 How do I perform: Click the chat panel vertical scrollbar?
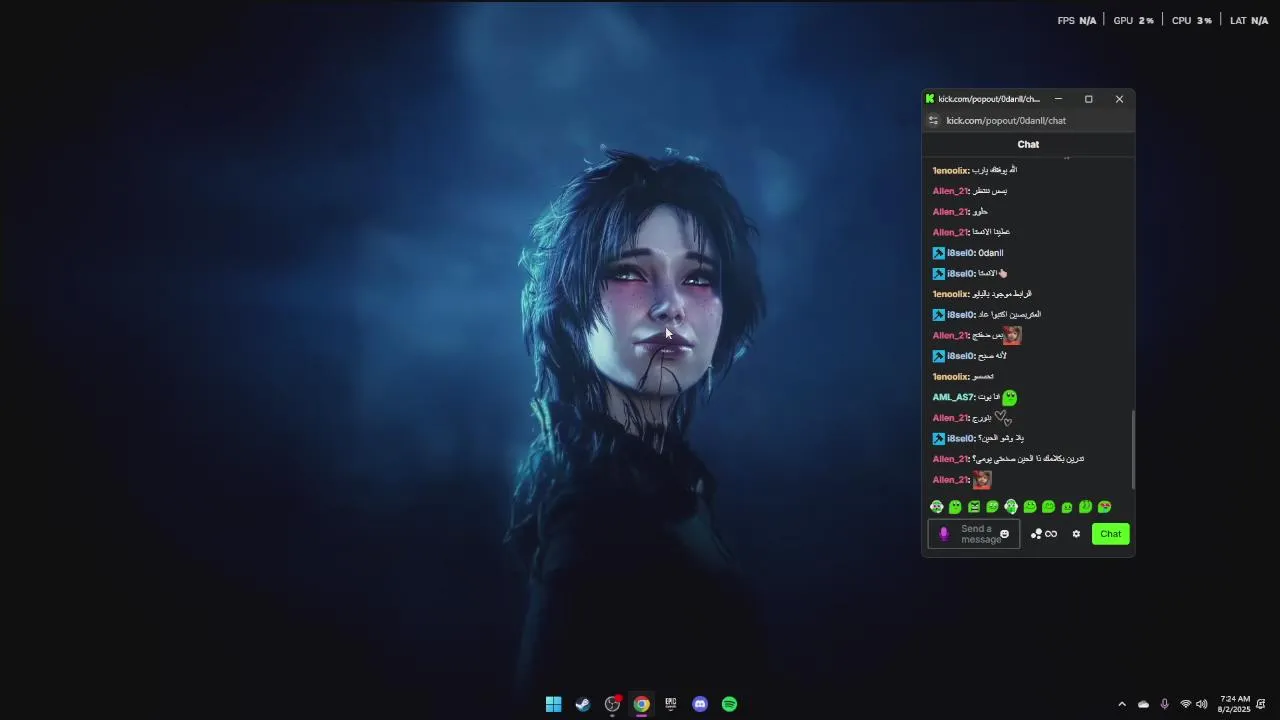click(1133, 449)
